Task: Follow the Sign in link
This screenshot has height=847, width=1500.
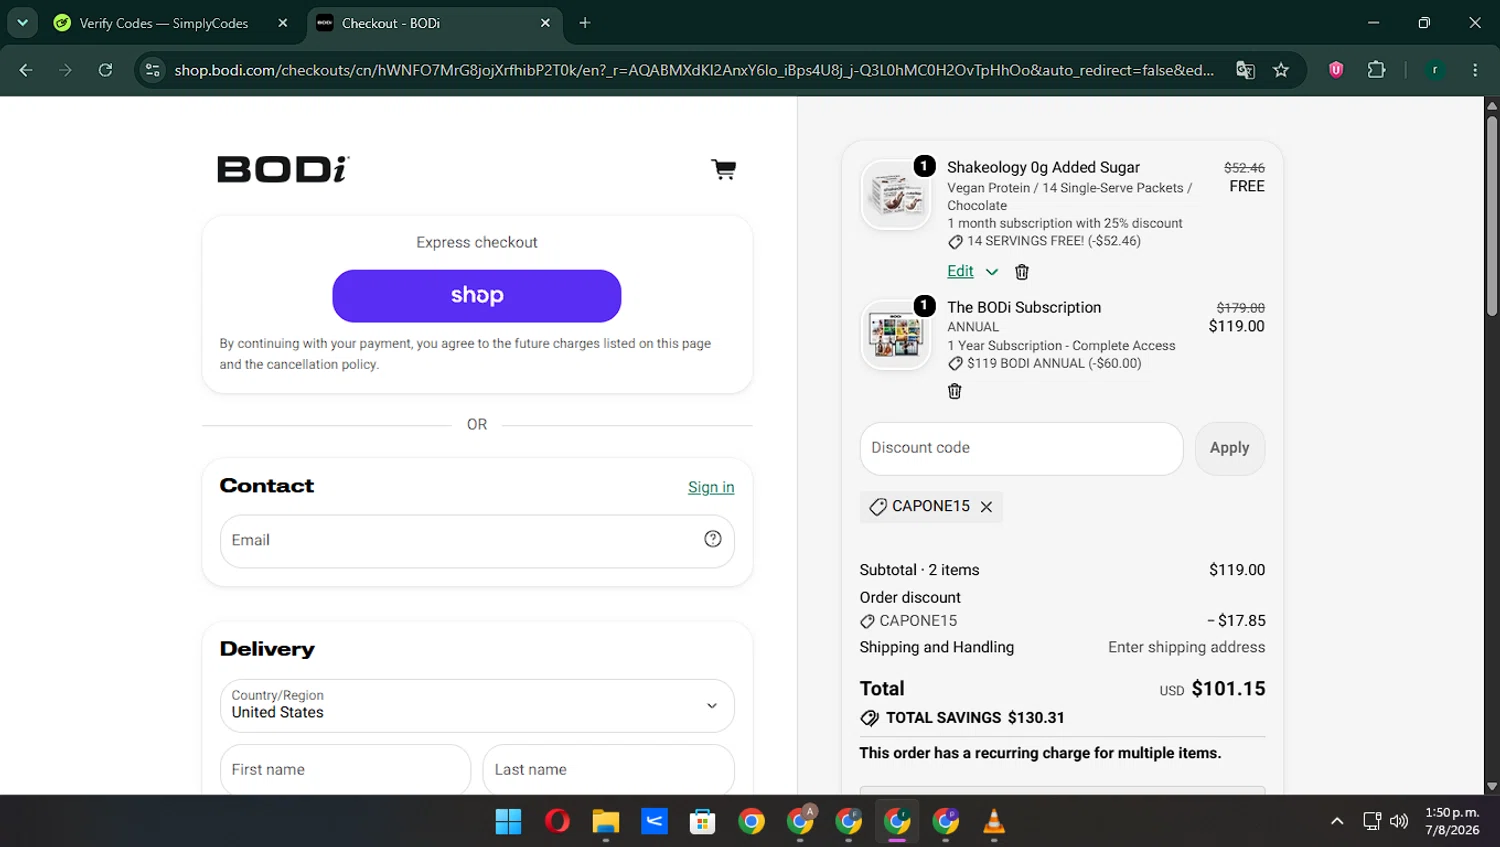Action: (711, 487)
